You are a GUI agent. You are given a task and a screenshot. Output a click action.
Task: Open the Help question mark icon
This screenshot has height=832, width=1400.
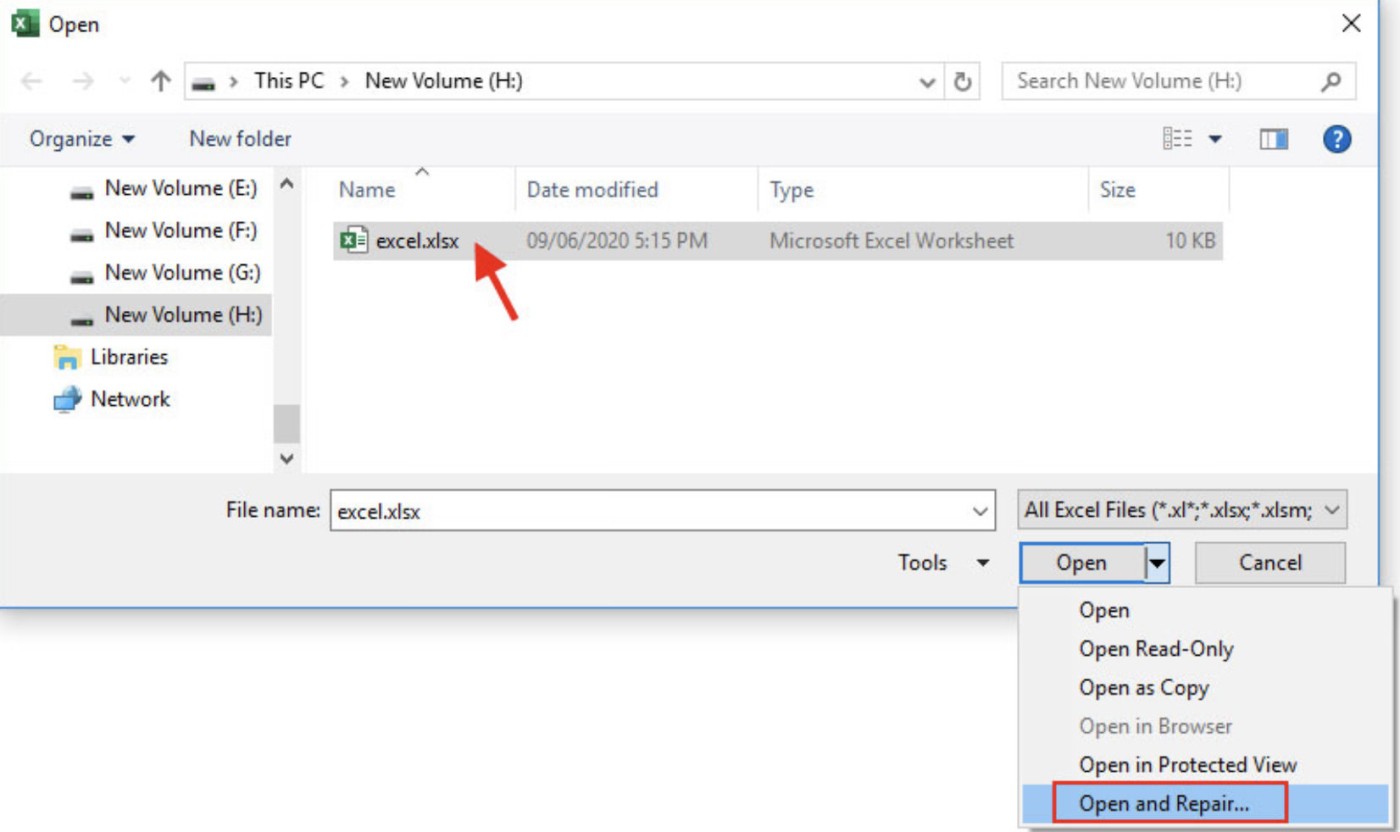pyautogui.click(x=1337, y=139)
